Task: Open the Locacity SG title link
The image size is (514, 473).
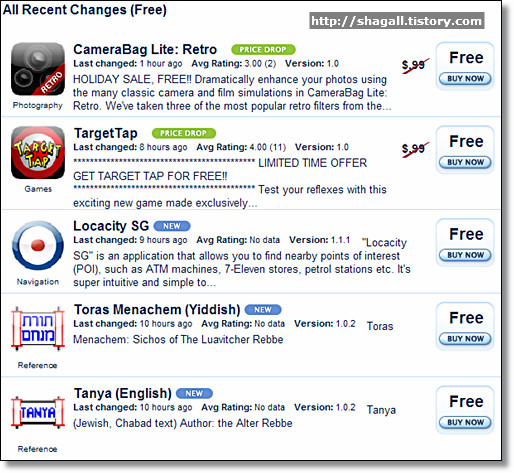Action: 111,226
